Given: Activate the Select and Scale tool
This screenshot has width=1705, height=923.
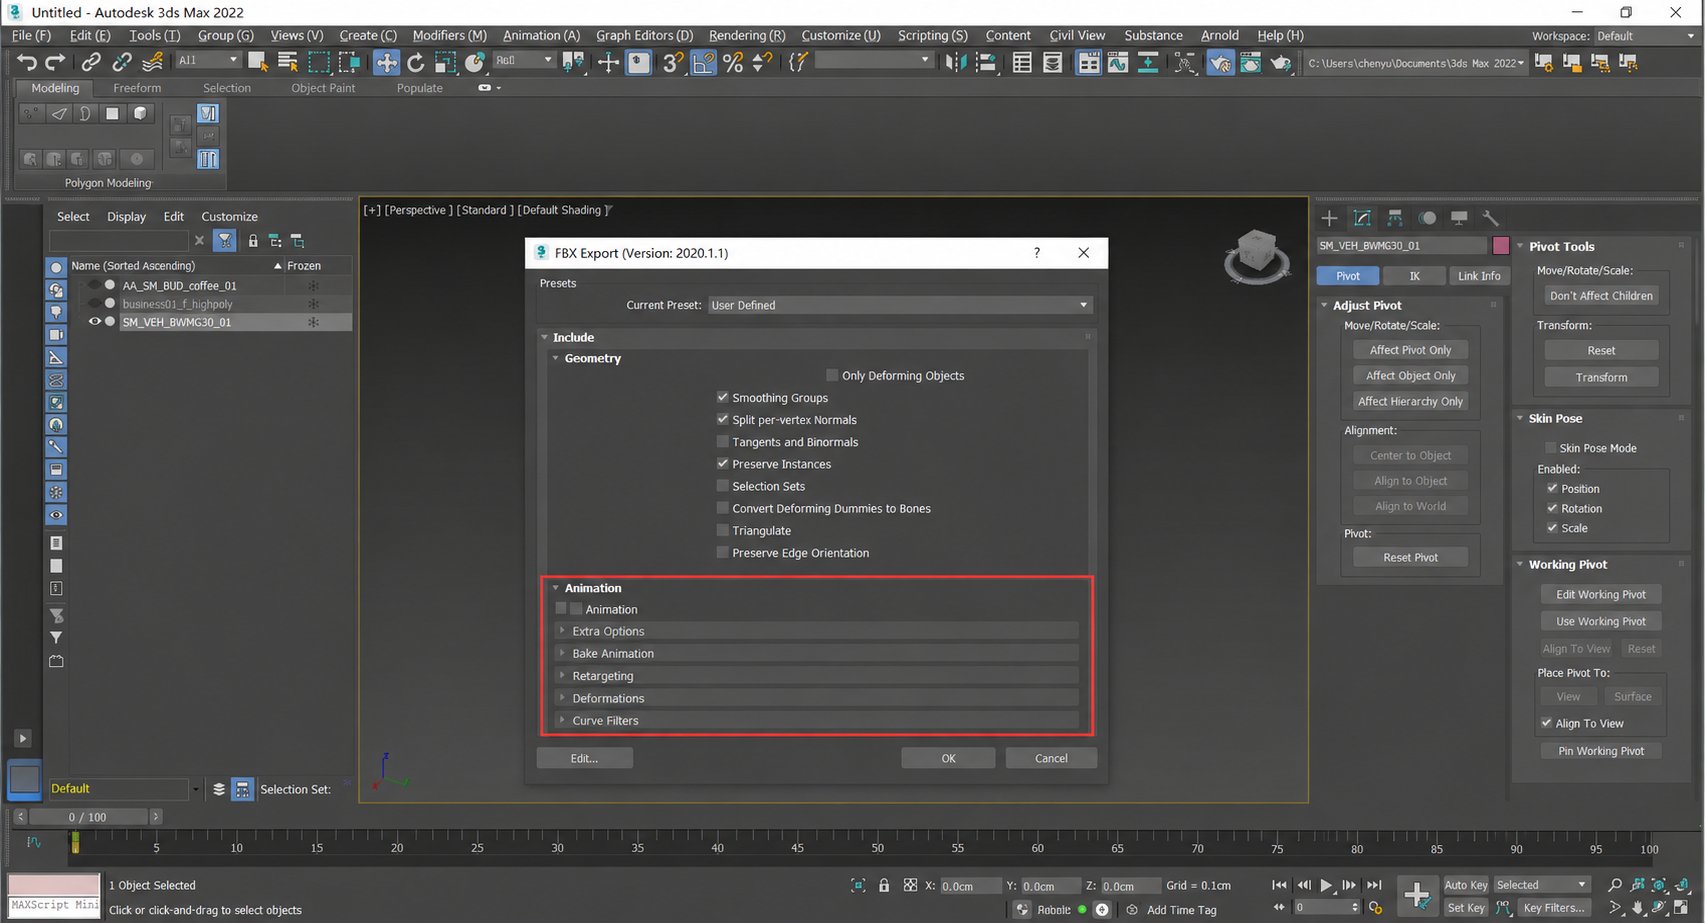Looking at the screenshot, I should 445,62.
